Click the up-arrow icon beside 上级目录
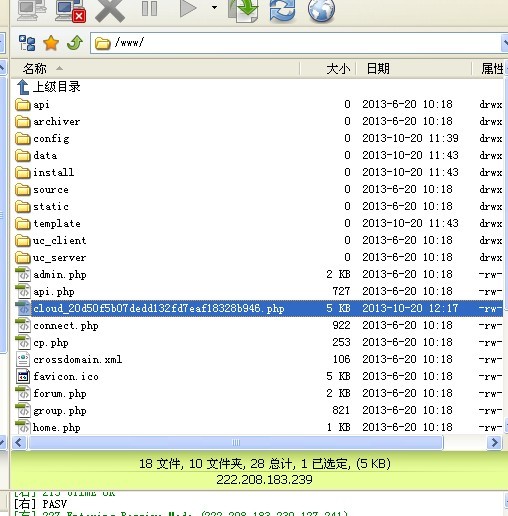The width and height of the screenshot is (508, 516). 23,87
